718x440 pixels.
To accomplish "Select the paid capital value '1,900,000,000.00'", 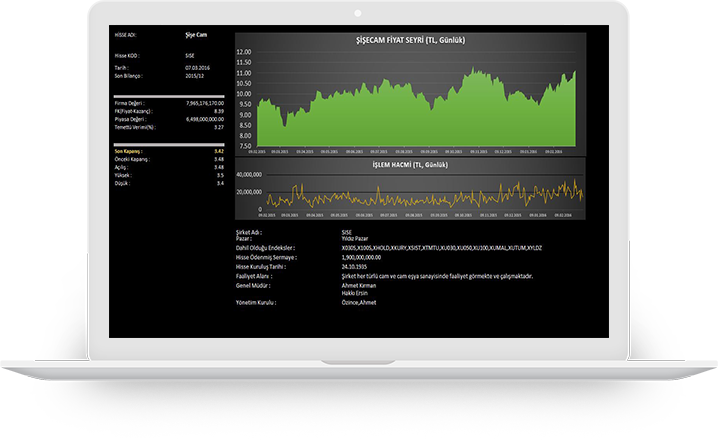I will point(361,258).
